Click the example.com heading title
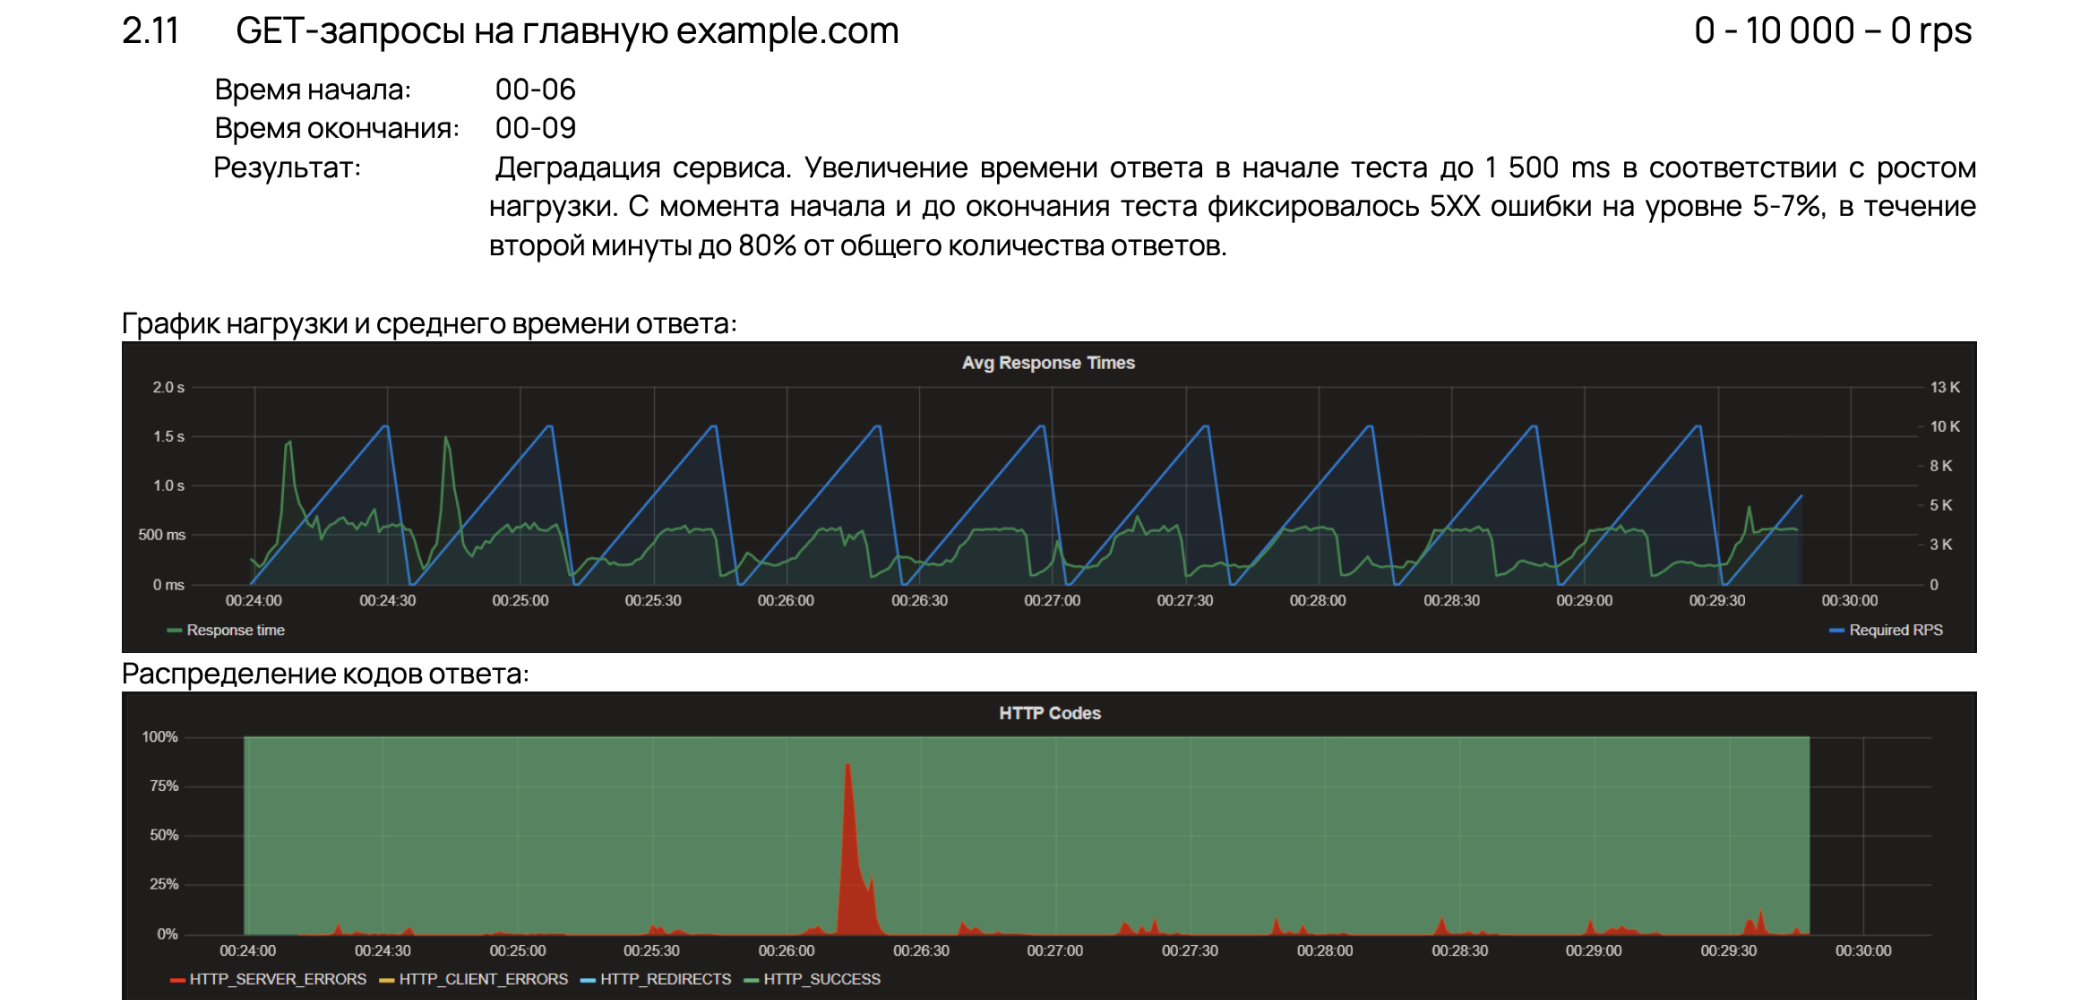The height and width of the screenshot is (1000, 2098). [567, 31]
